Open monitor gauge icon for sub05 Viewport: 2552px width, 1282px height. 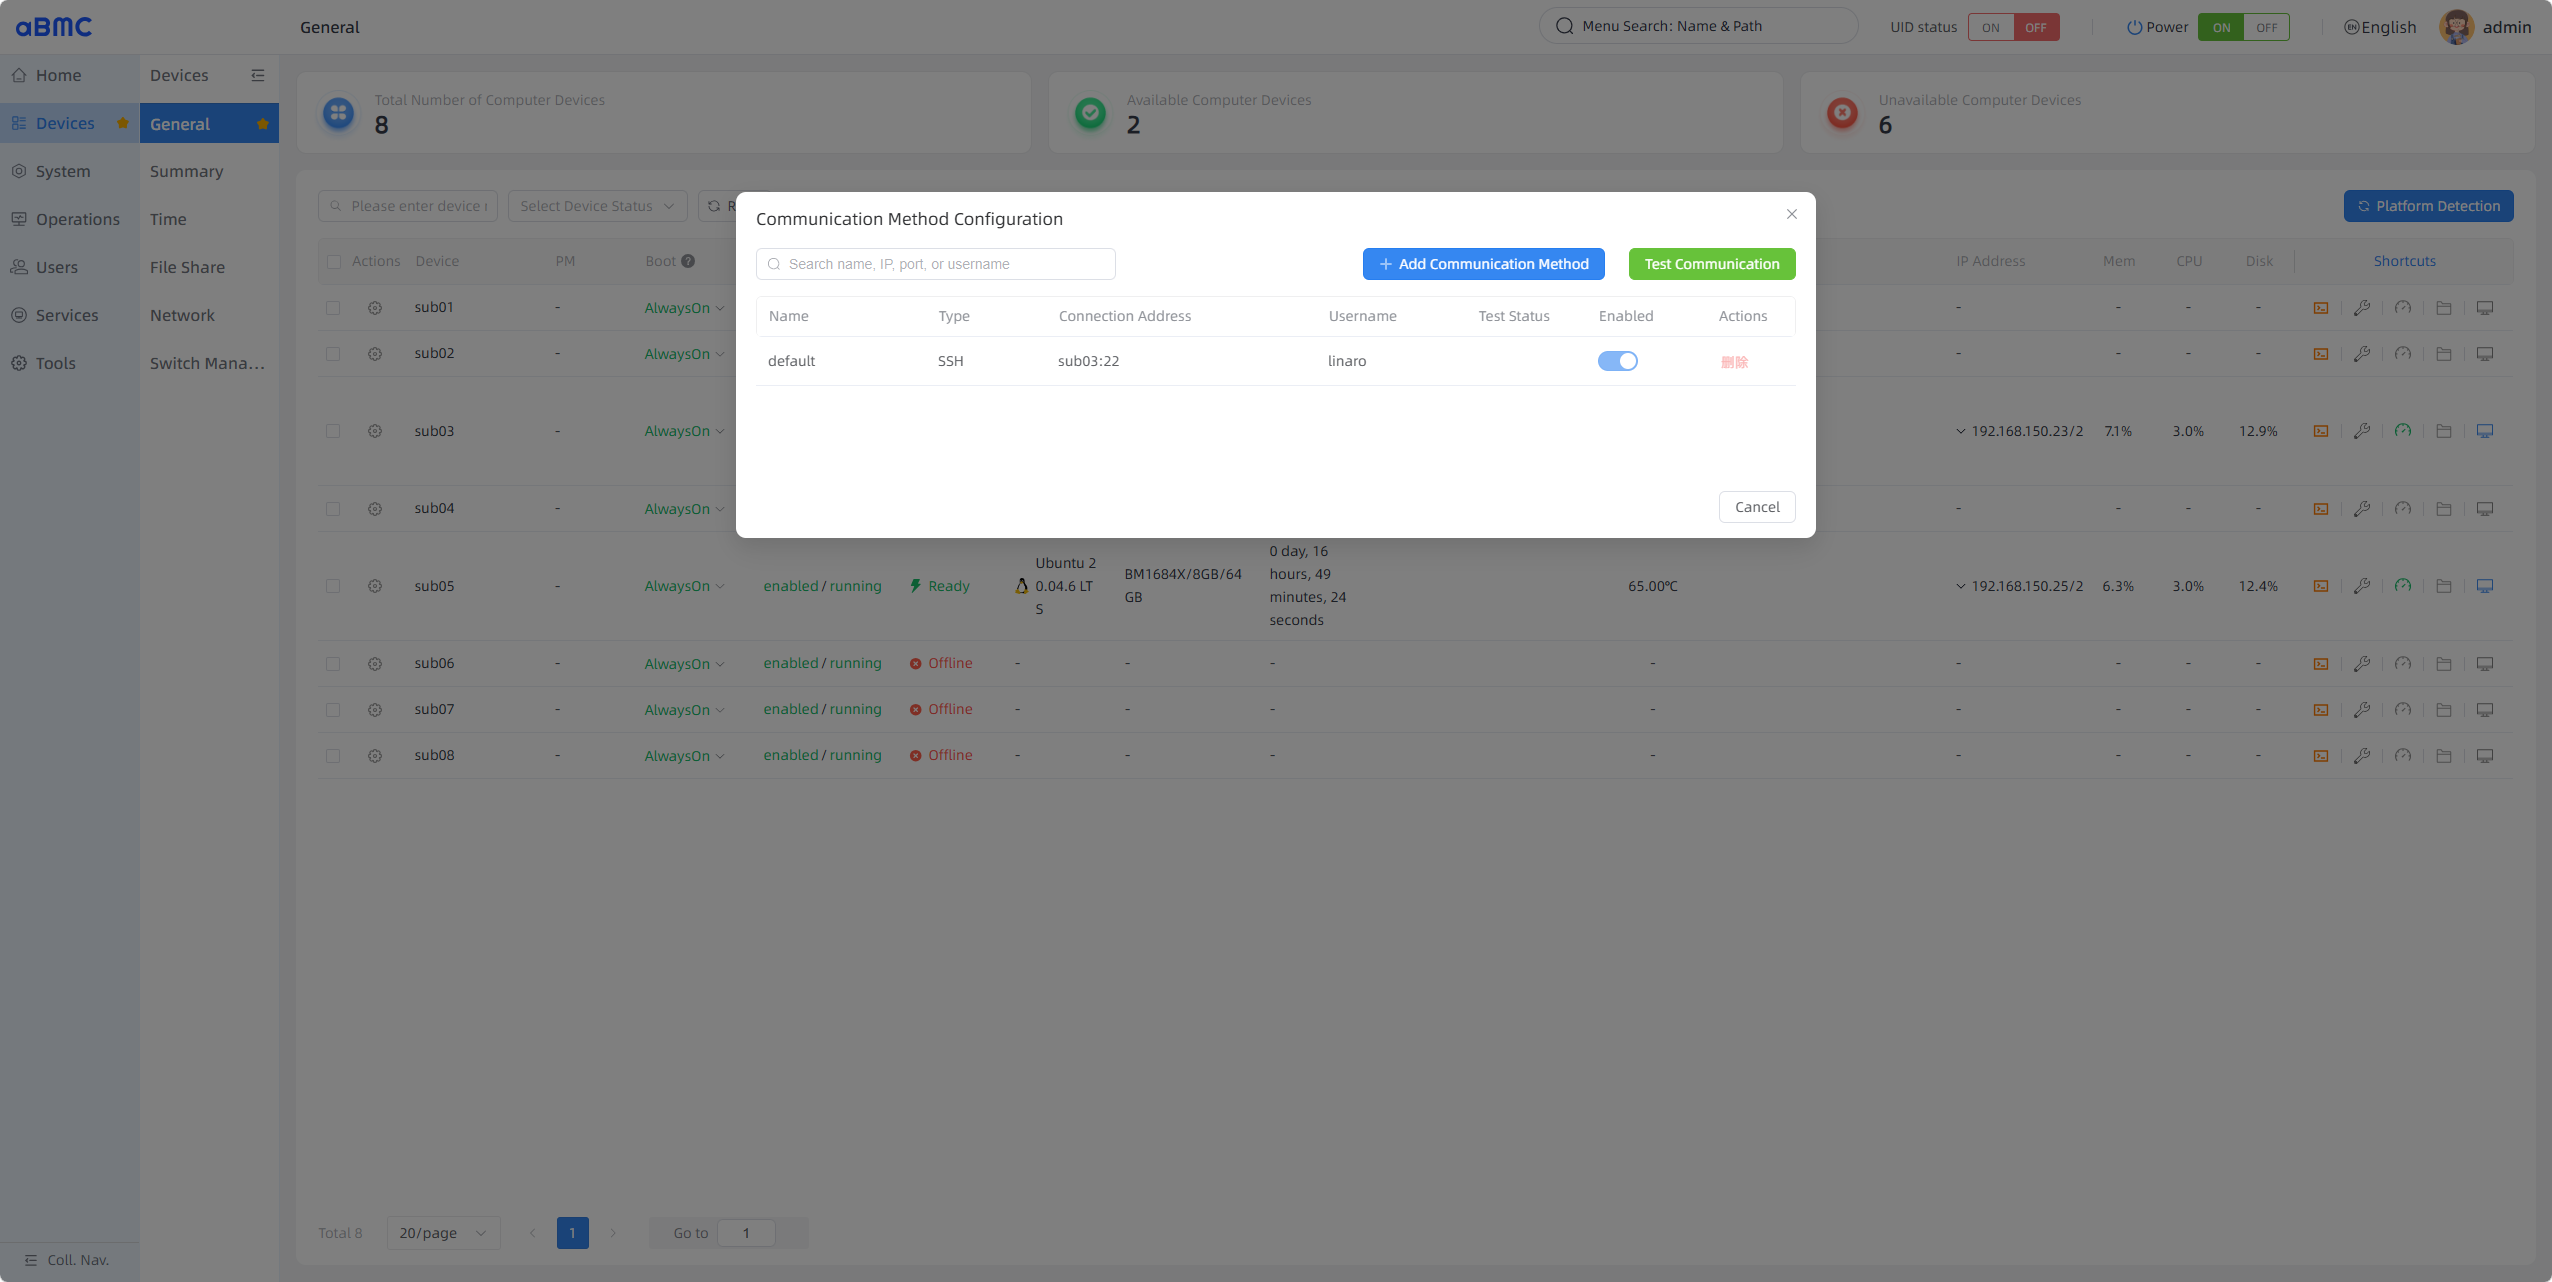click(x=2403, y=586)
